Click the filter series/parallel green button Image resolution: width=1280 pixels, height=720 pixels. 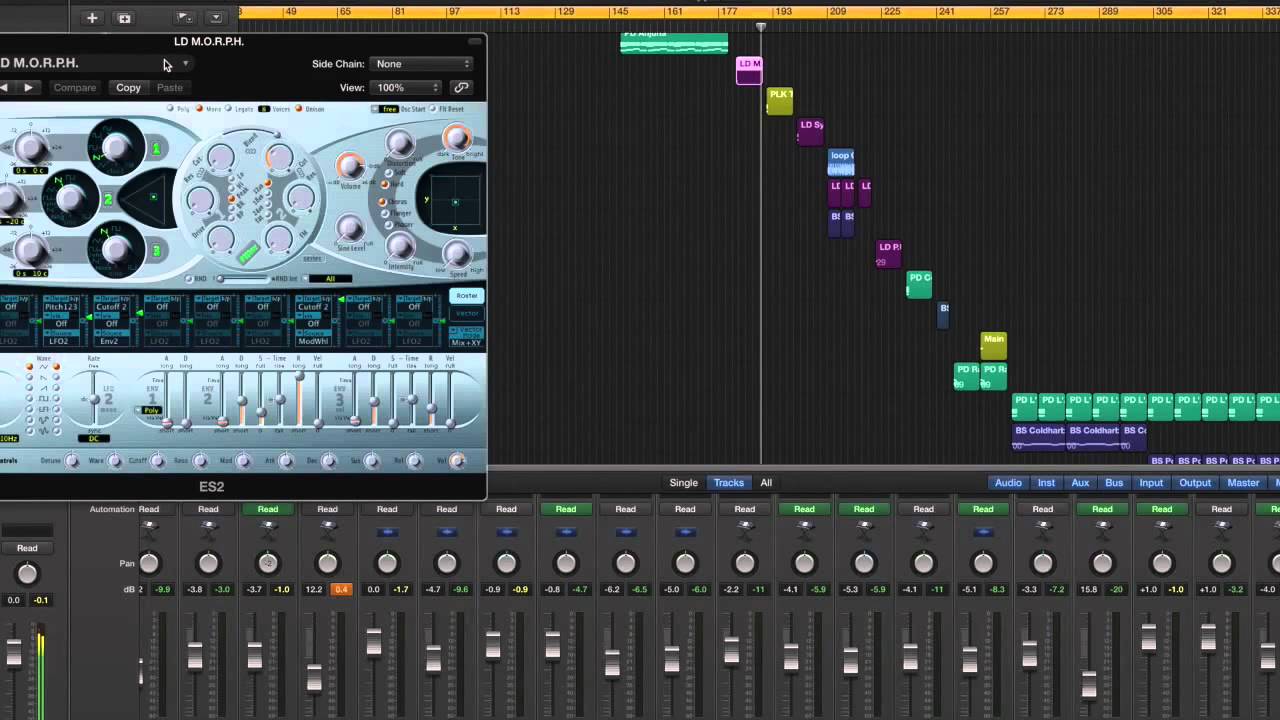pos(248,253)
